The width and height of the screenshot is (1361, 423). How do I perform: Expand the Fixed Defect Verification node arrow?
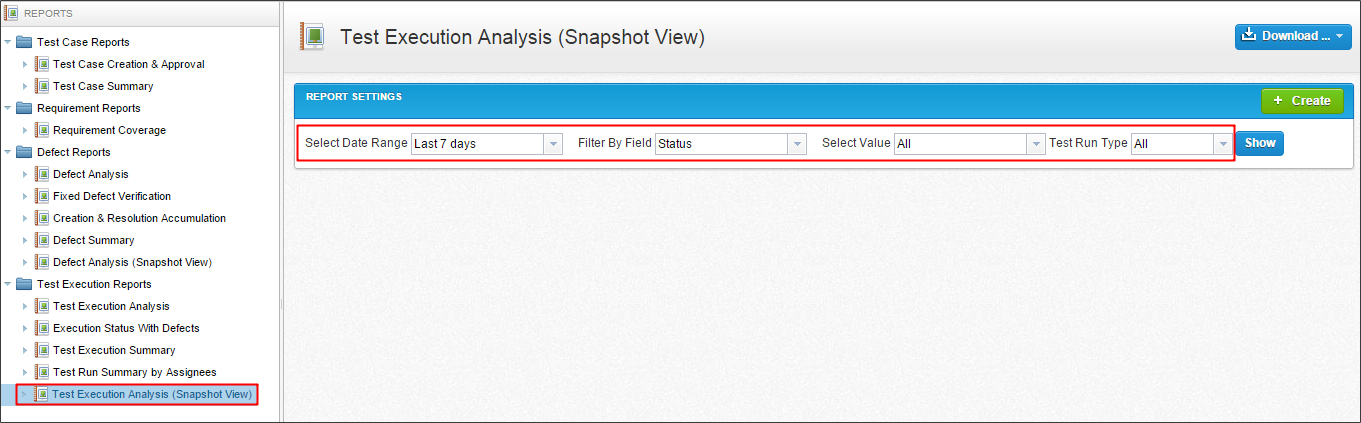click(25, 196)
